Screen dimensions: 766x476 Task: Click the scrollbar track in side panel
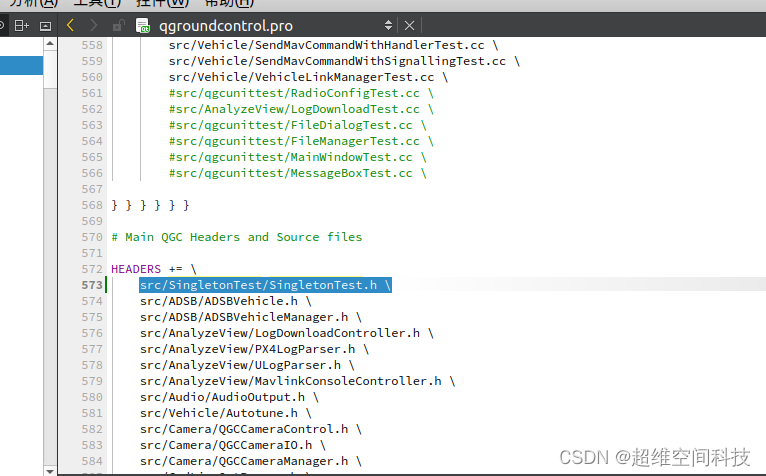[50, 276]
